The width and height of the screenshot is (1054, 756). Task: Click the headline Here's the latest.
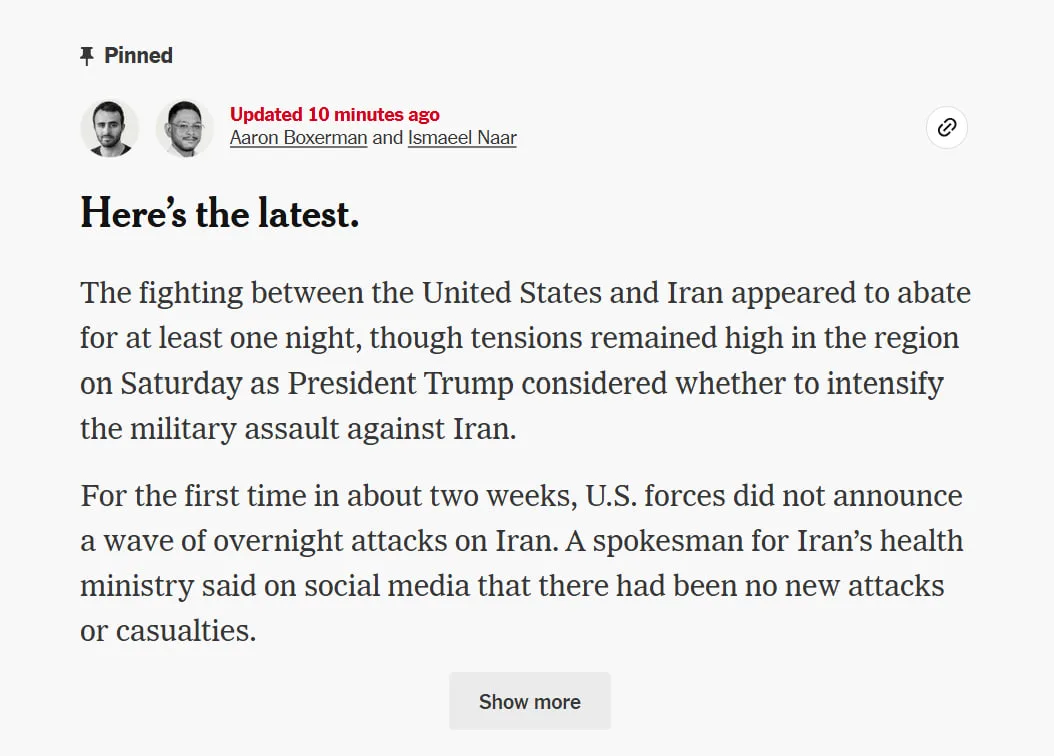(x=220, y=214)
